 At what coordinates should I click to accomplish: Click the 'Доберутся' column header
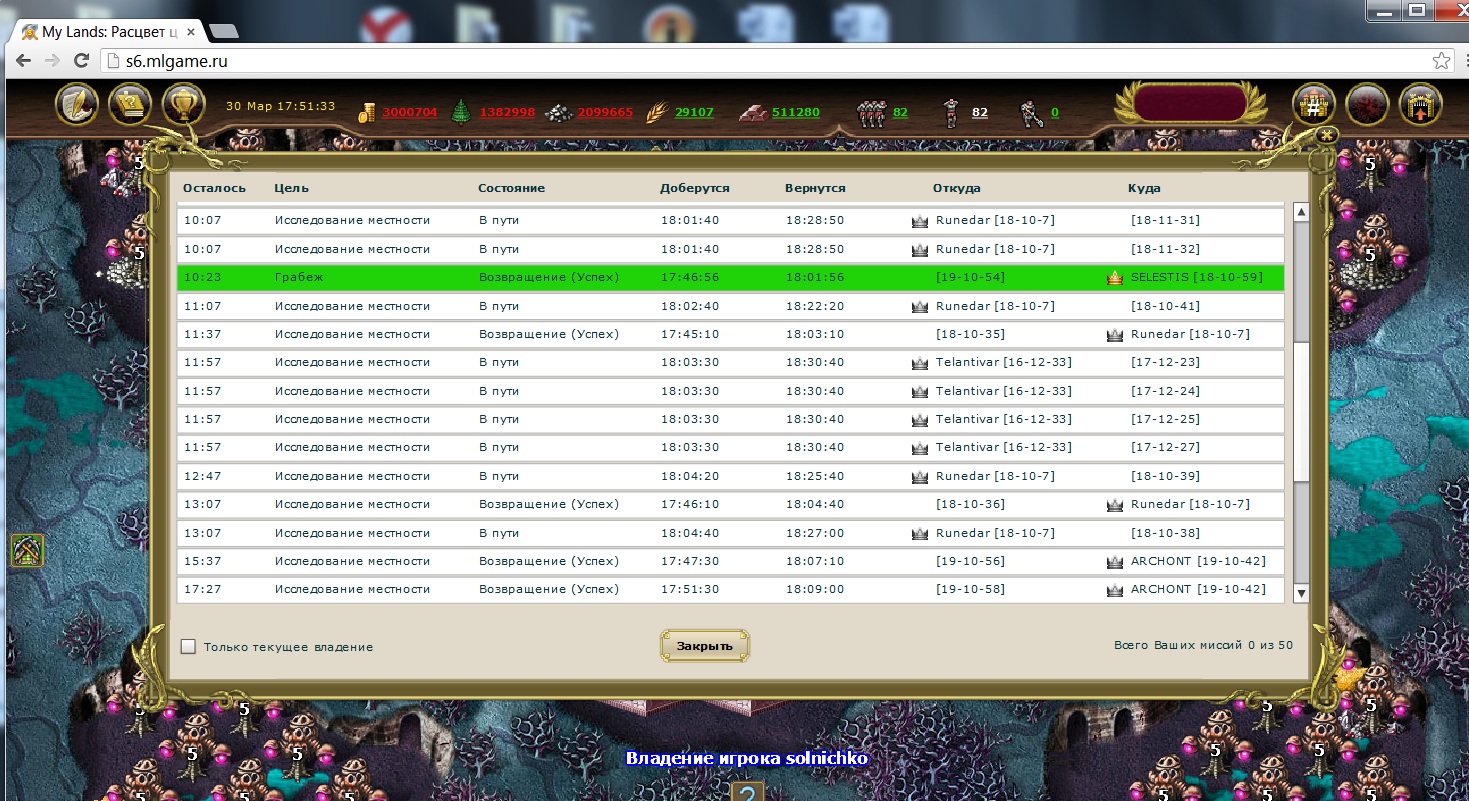click(695, 188)
